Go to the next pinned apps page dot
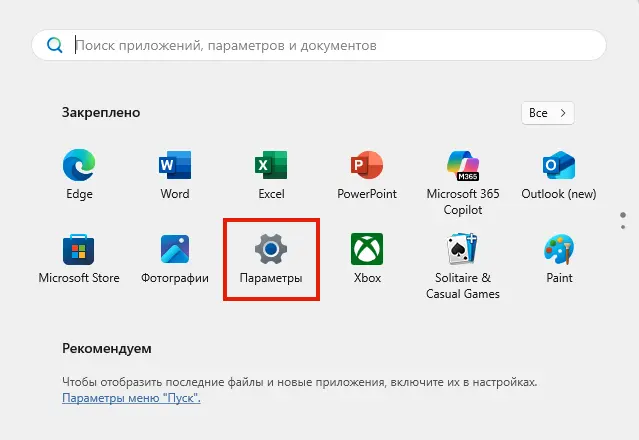 coord(623,227)
